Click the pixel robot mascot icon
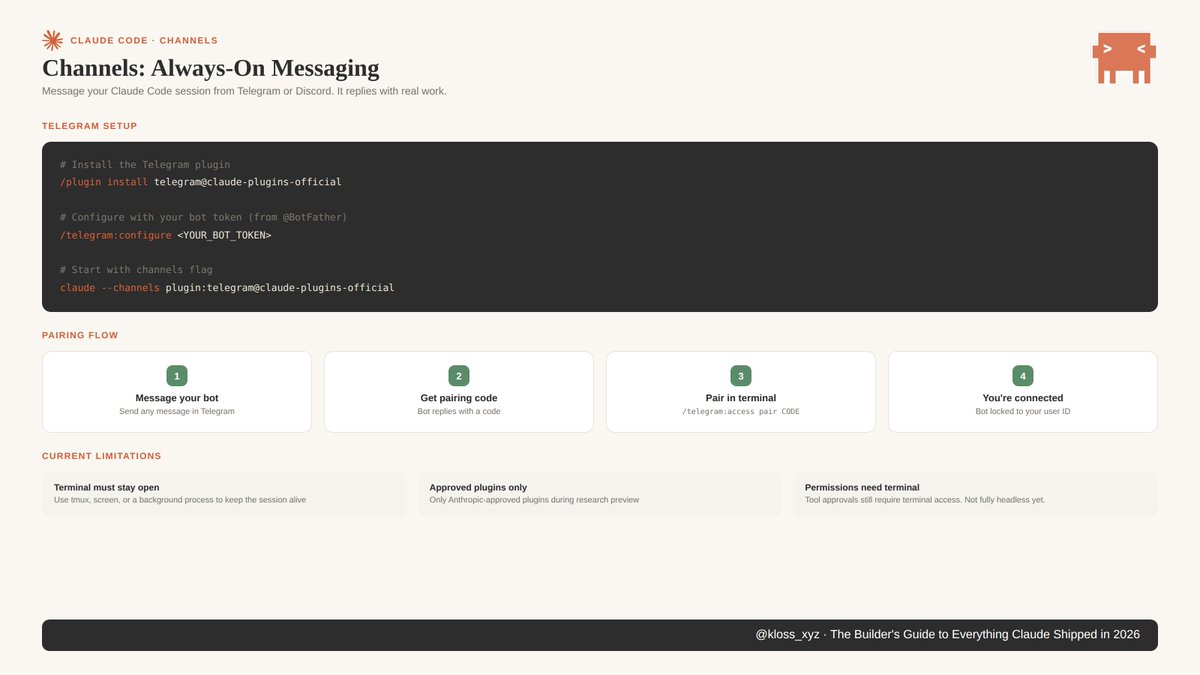Screen dimensions: 1200x675 [1125, 58]
